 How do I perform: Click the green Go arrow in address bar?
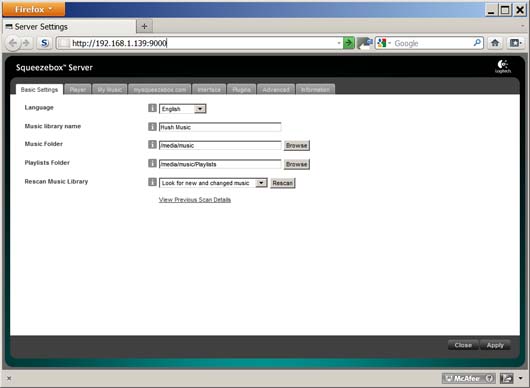[x=348, y=43]
